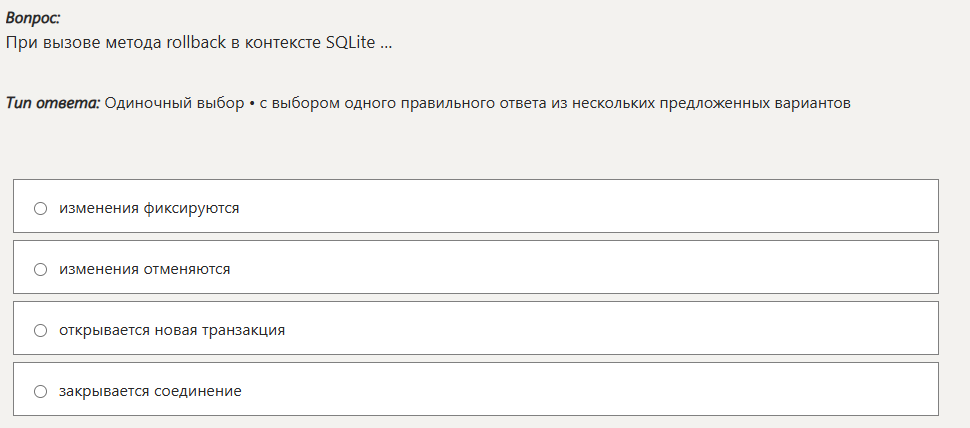Select the radio button for "изменения фиксируются"
Screen dimensions: 970x428
click(x=41, y=208)
